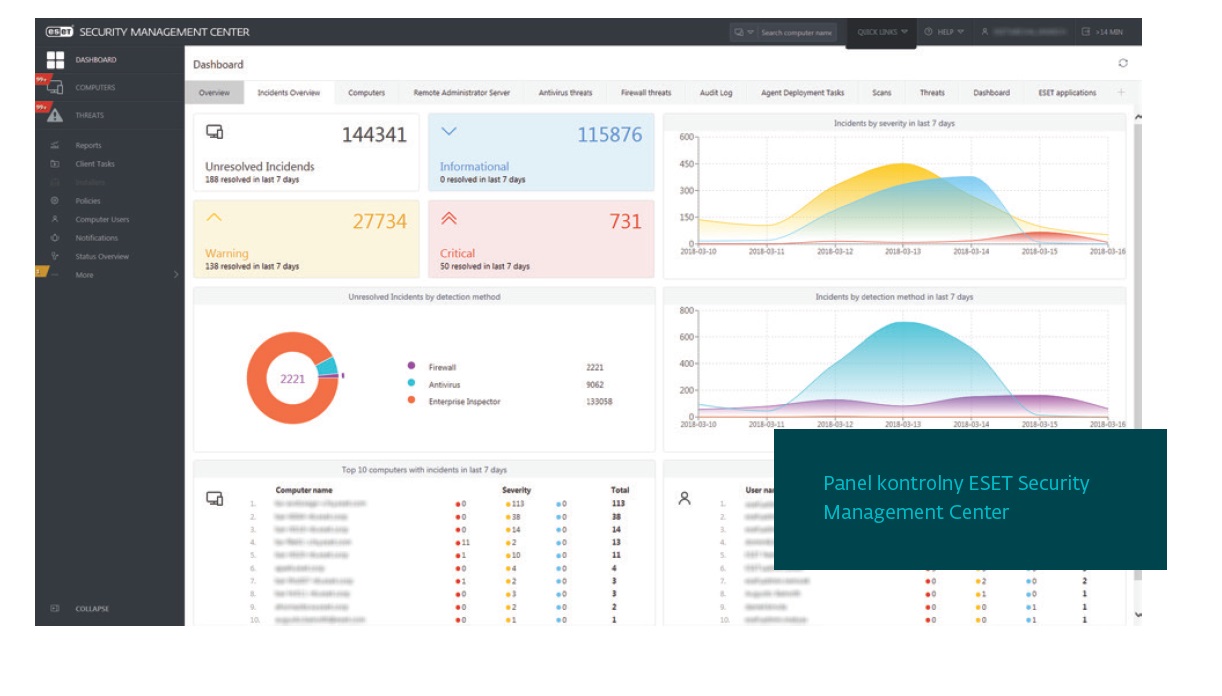Click the computer icon in Top 10 computers panel
This screenshot has width=1222, height=696.
[214, 498]
